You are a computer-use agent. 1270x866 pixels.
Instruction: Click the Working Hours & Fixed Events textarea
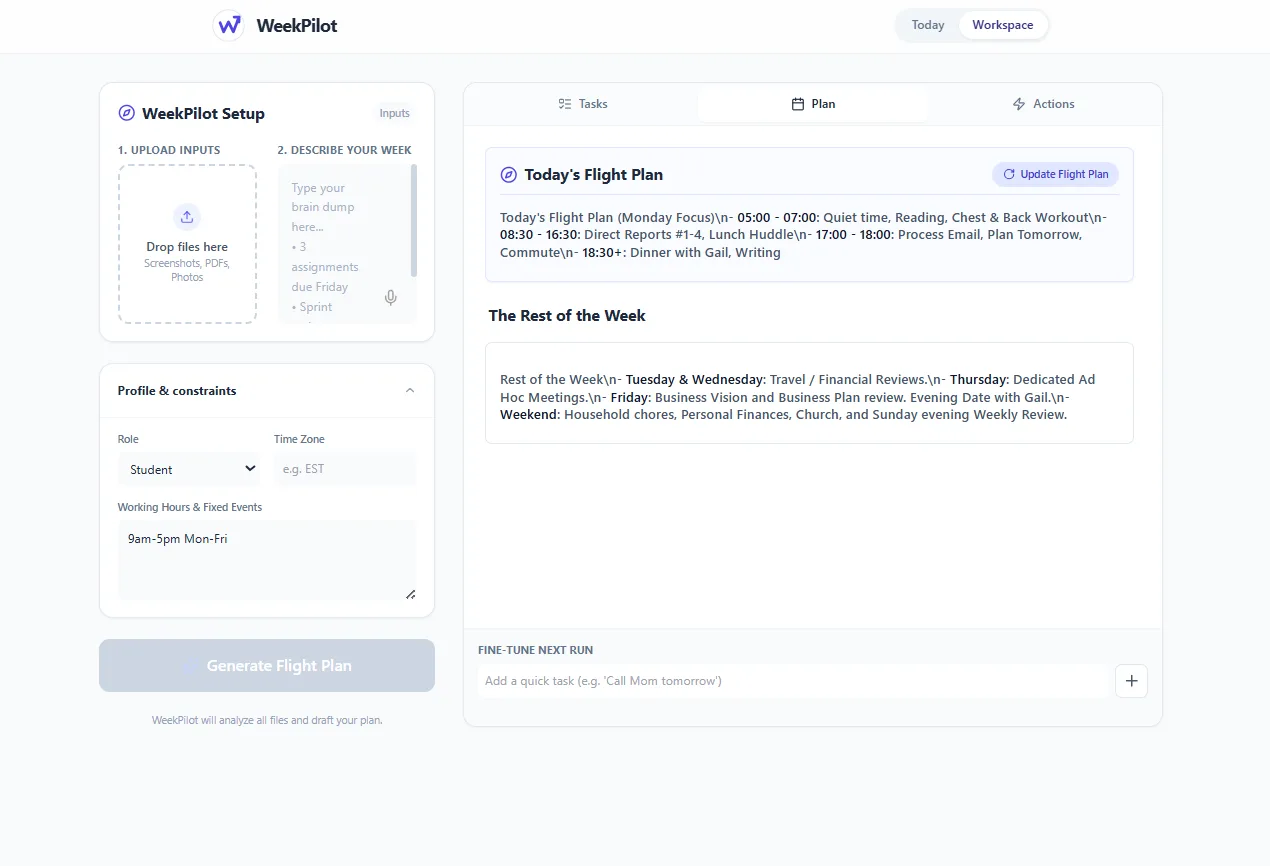point(267,560)
